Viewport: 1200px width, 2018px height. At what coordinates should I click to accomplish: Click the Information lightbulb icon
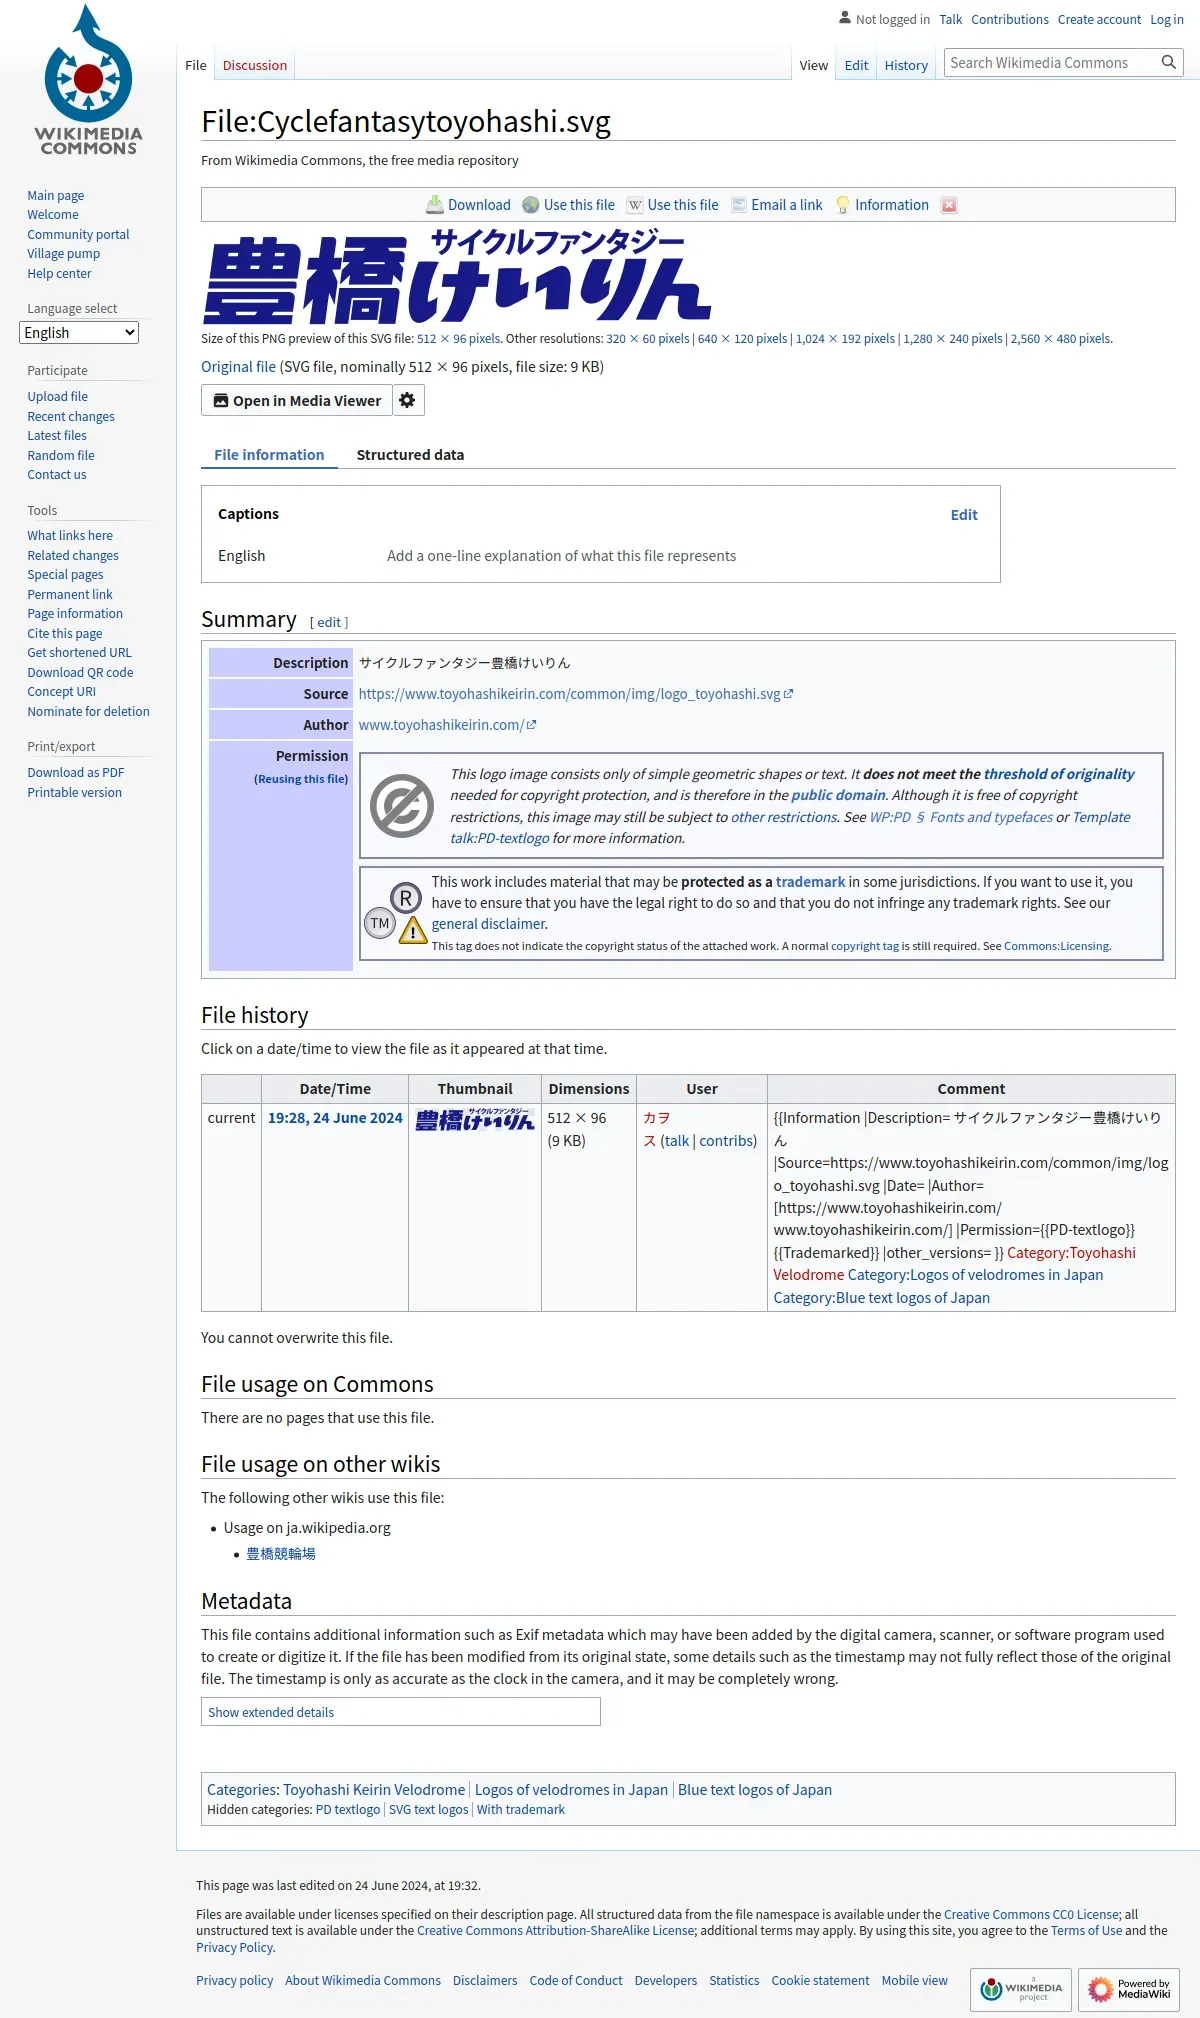pyautogui.click(x=843, y=205)
